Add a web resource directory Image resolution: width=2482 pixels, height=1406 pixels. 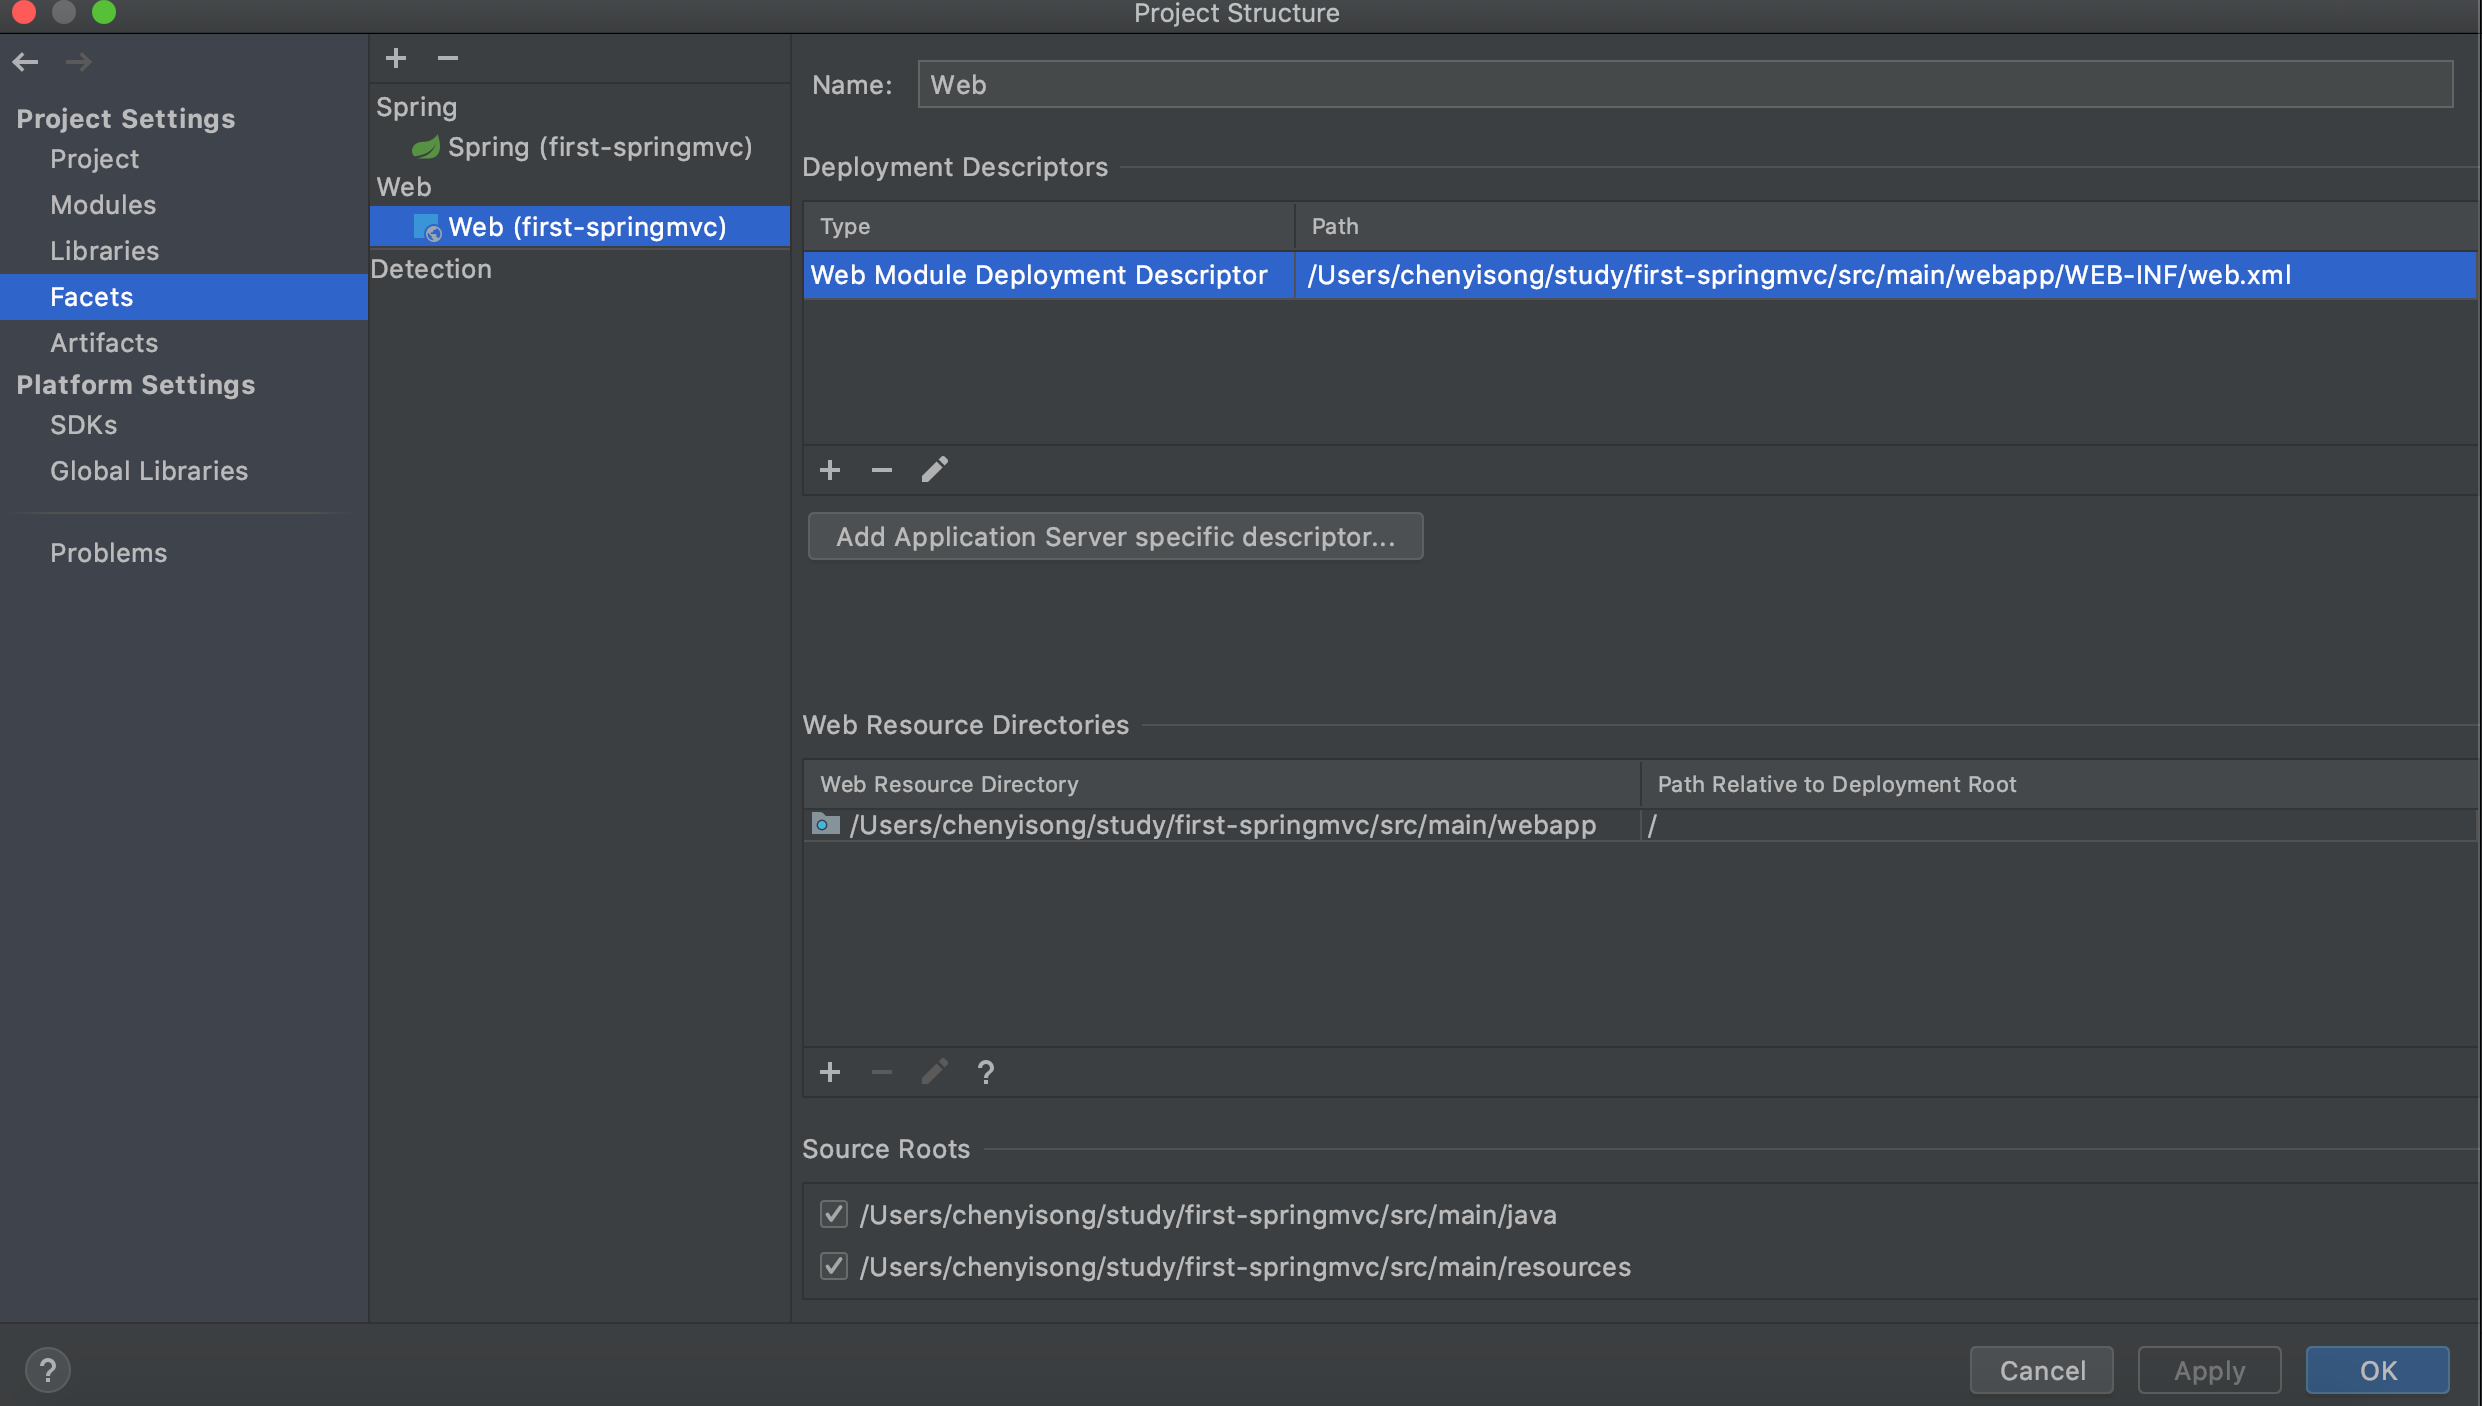(x=830, y=1073)
